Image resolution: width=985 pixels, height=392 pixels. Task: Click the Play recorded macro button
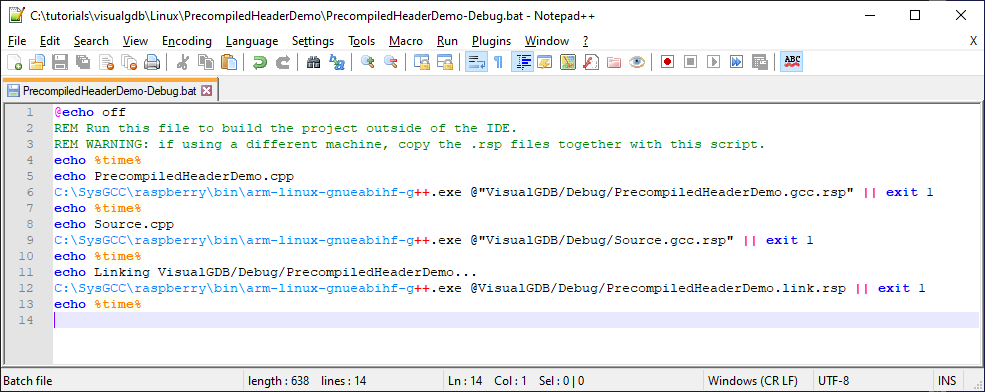tap(713, 62)
